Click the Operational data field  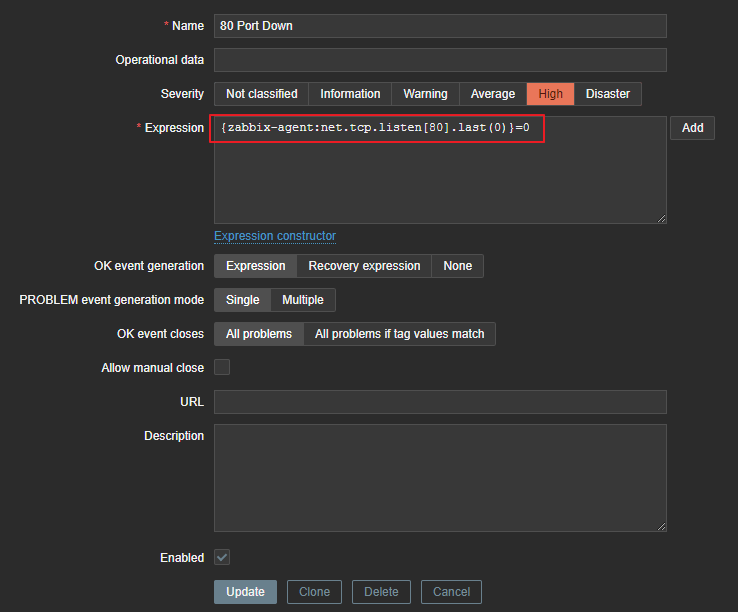pos(440,60)
